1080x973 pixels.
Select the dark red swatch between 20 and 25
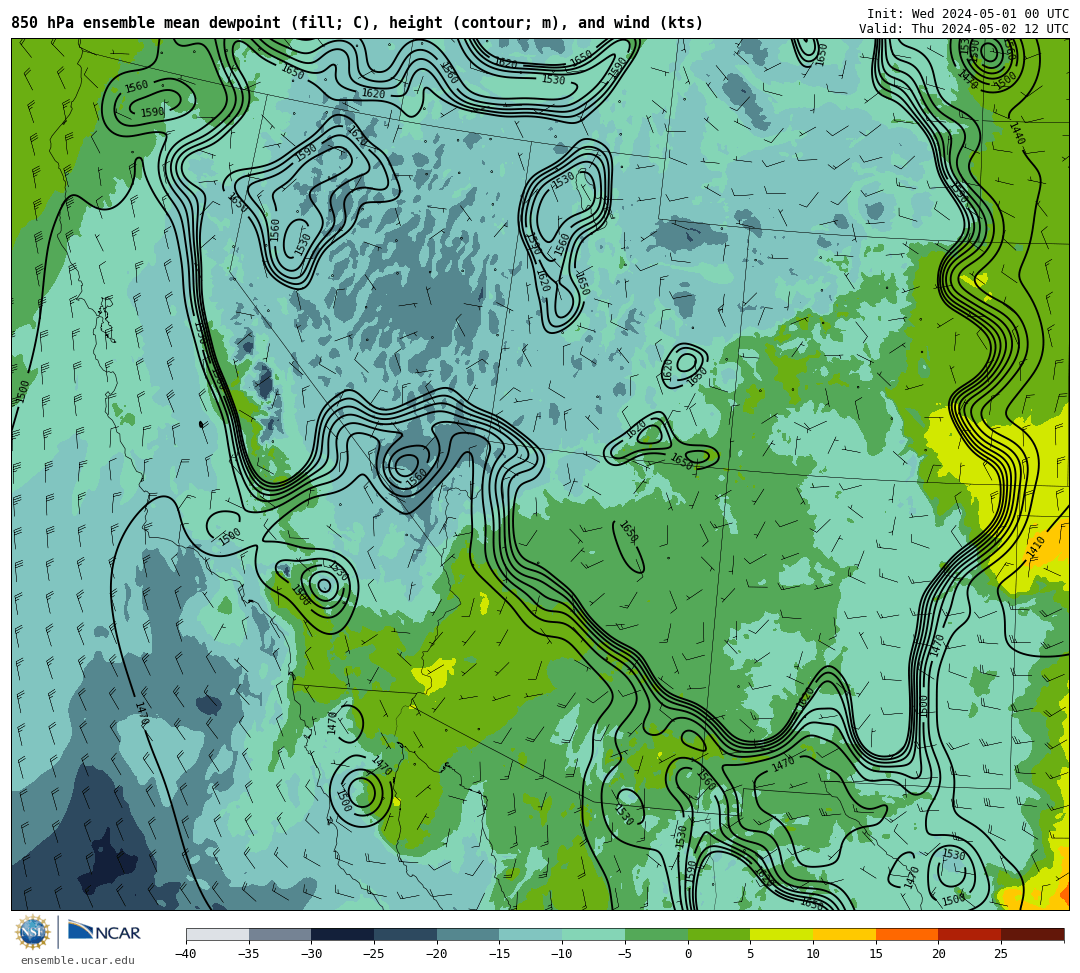[x=969, y=934]
